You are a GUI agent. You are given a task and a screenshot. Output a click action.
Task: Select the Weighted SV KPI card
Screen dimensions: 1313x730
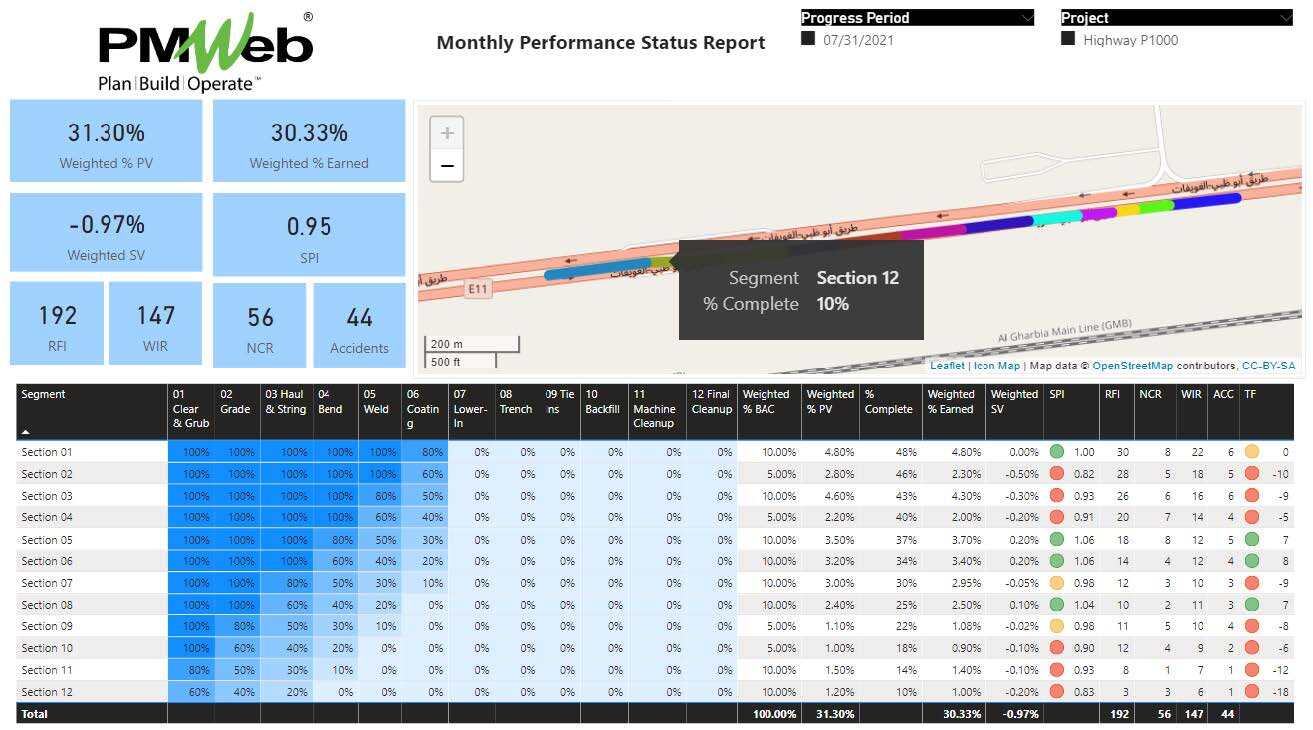(106, 233)
